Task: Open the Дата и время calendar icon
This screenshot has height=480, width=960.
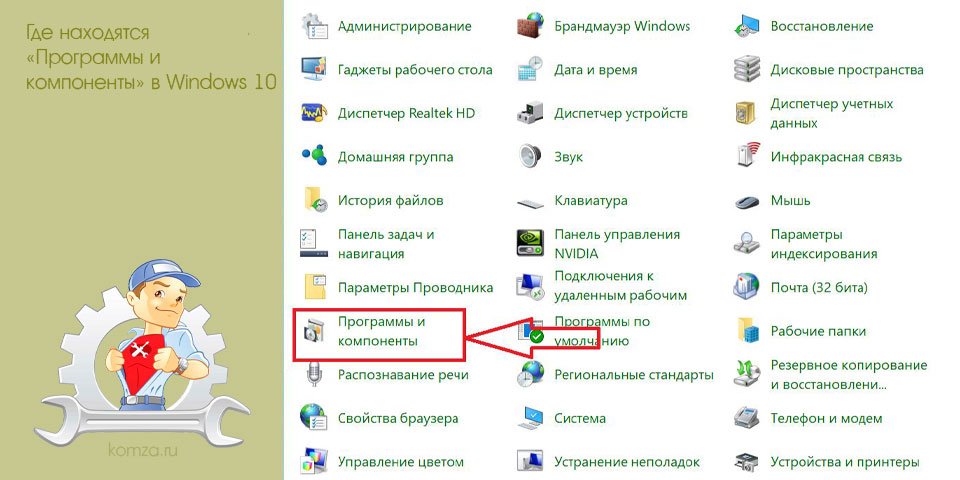Action: point(530,69)
